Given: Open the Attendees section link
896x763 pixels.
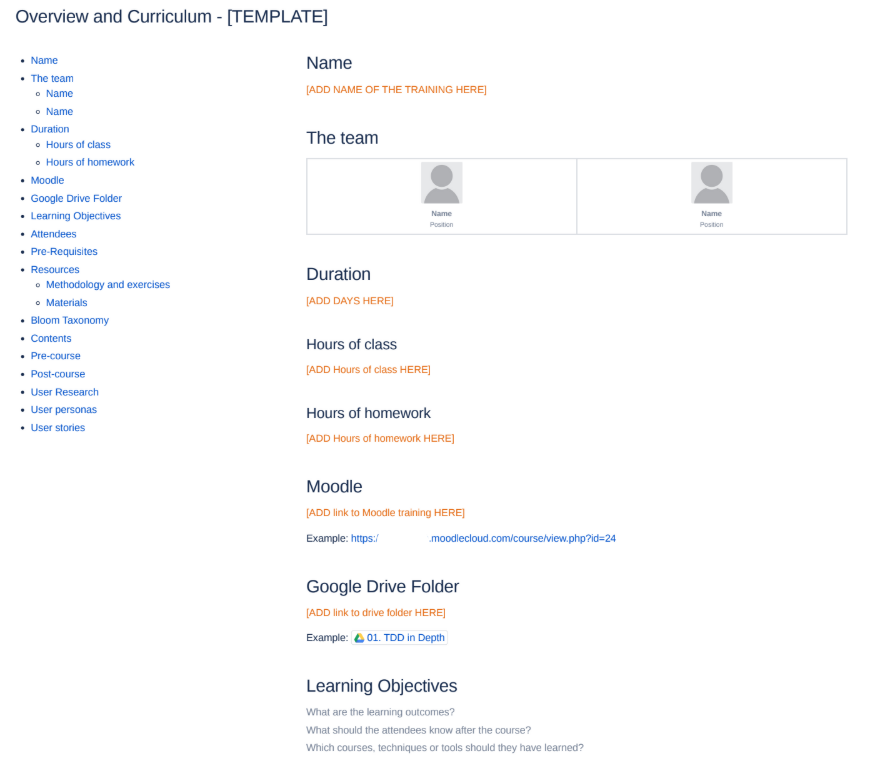Looking at the screenshot, I should coord(53,234).
